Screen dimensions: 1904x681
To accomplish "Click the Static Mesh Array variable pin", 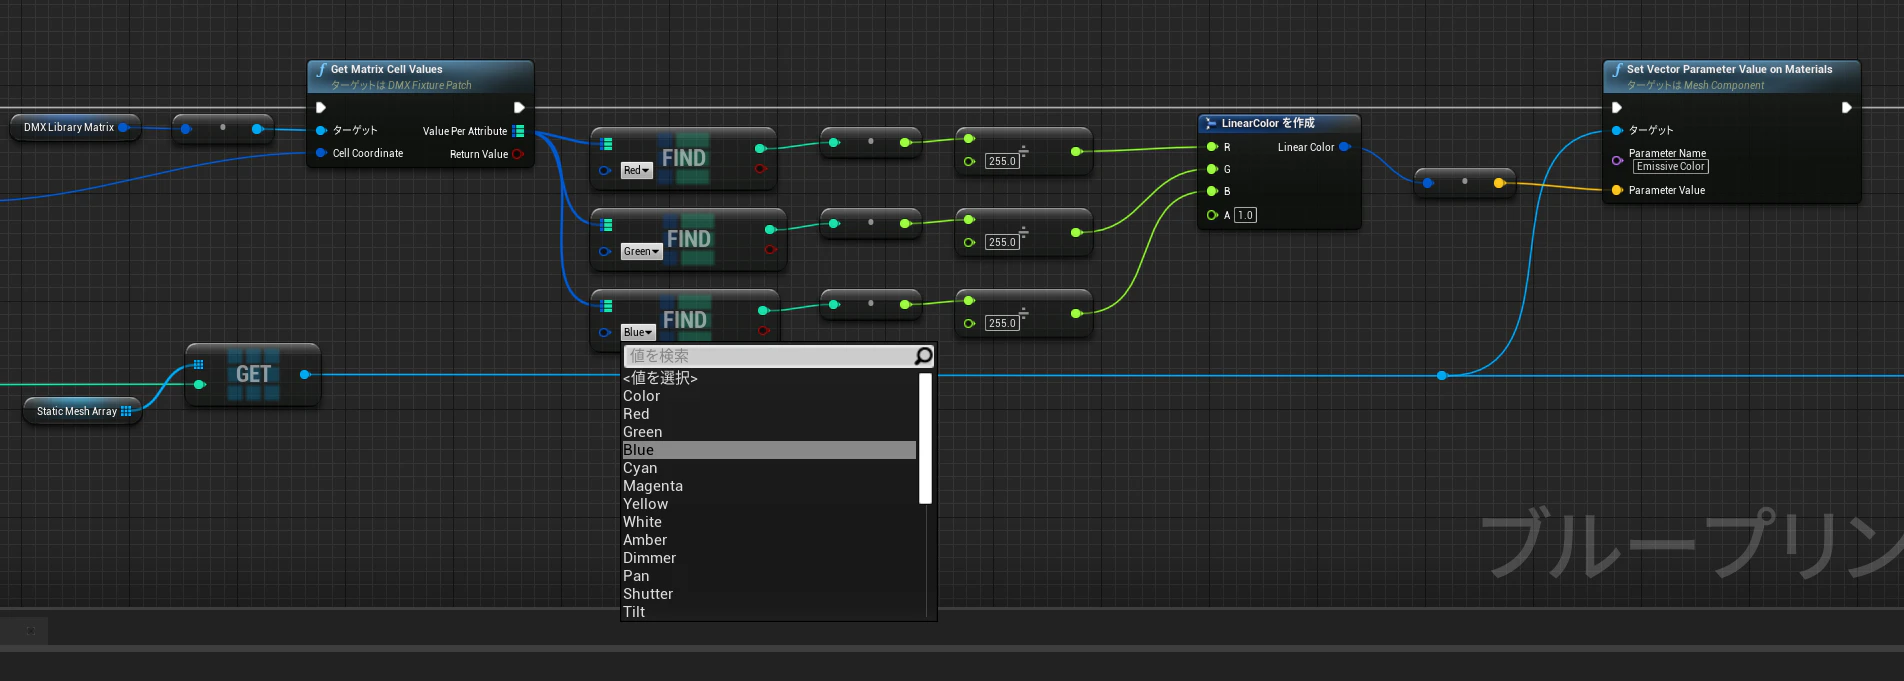I will click(126, 411).
